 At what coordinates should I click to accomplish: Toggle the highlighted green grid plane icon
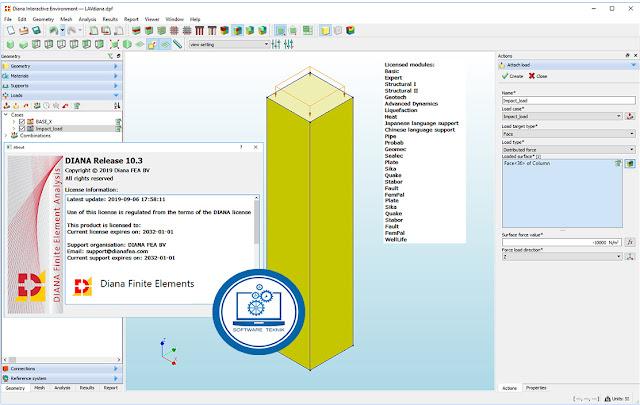[165, 44]
